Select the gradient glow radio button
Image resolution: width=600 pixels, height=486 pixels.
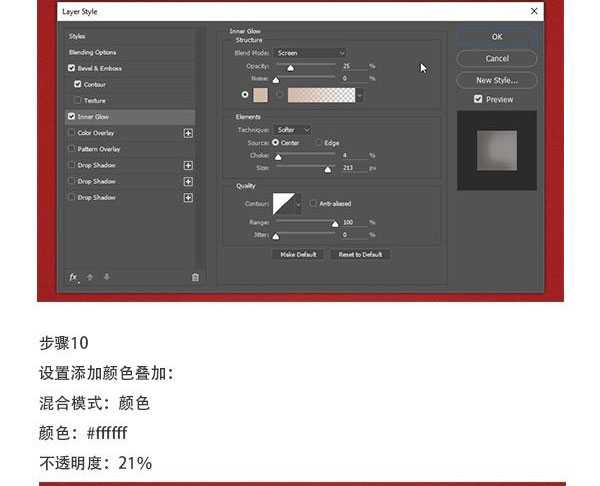pos(279,94)
